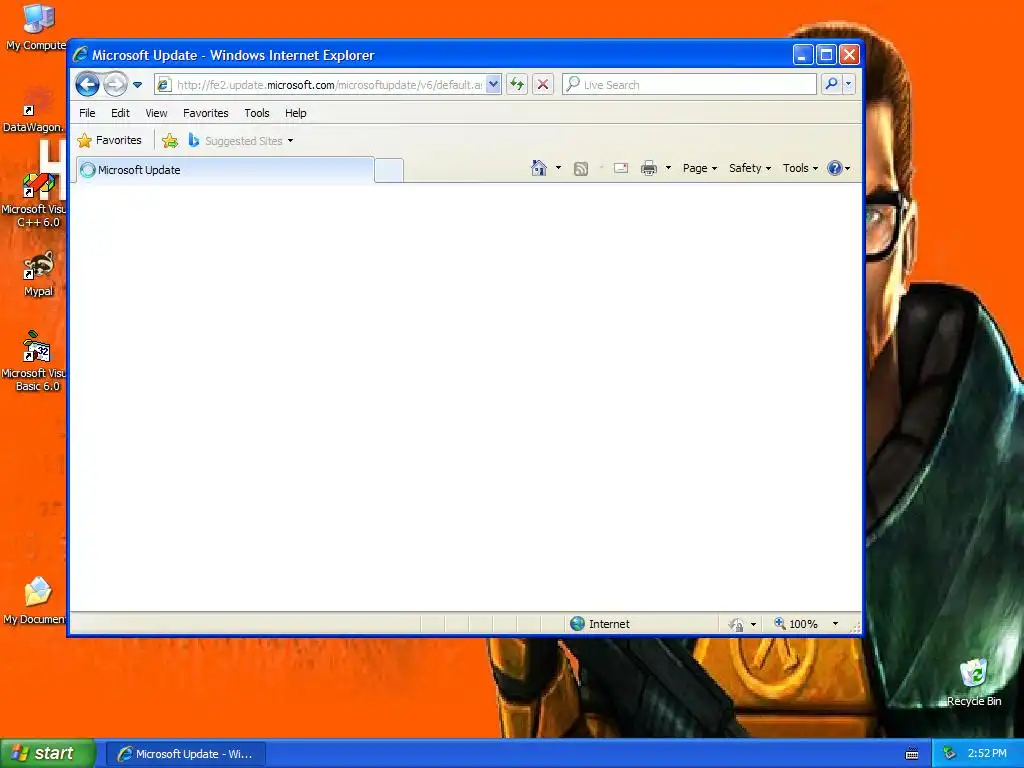The image size is (1024, 768).
Task: Select the Recycle Bin desktop icon
Action: [973, 683]
